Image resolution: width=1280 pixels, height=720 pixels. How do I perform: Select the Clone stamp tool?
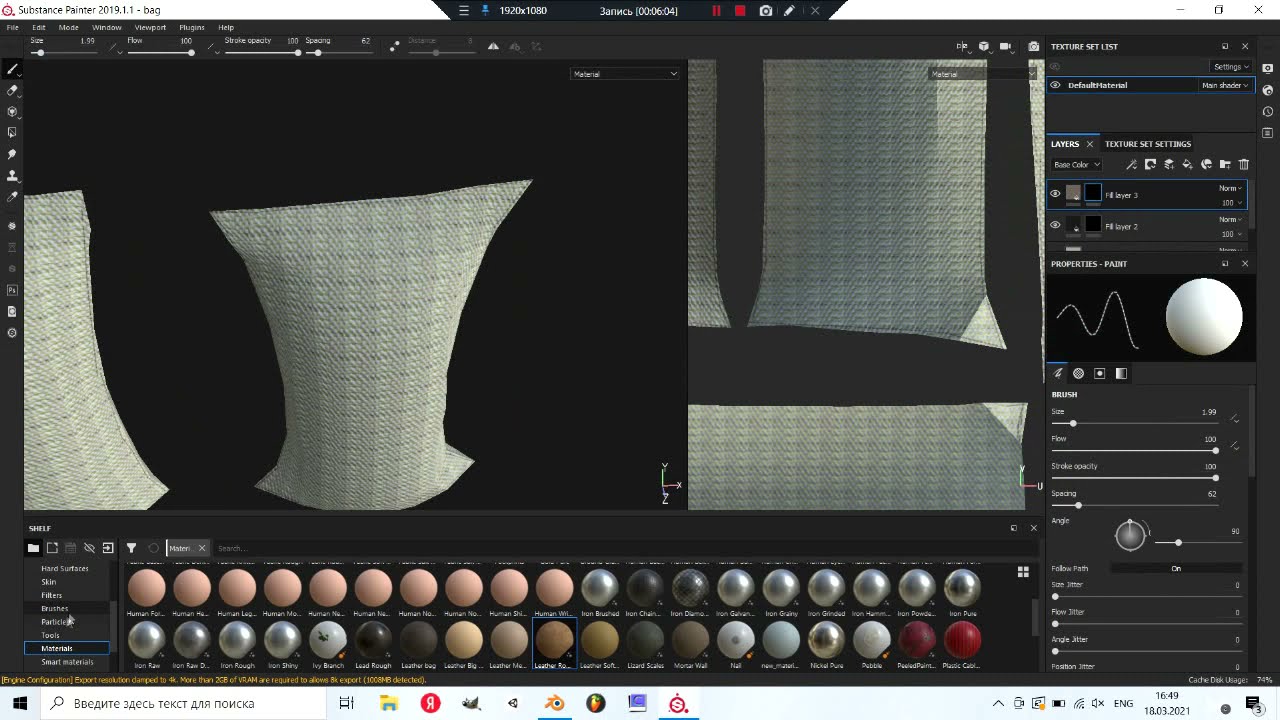pos(12,176)
